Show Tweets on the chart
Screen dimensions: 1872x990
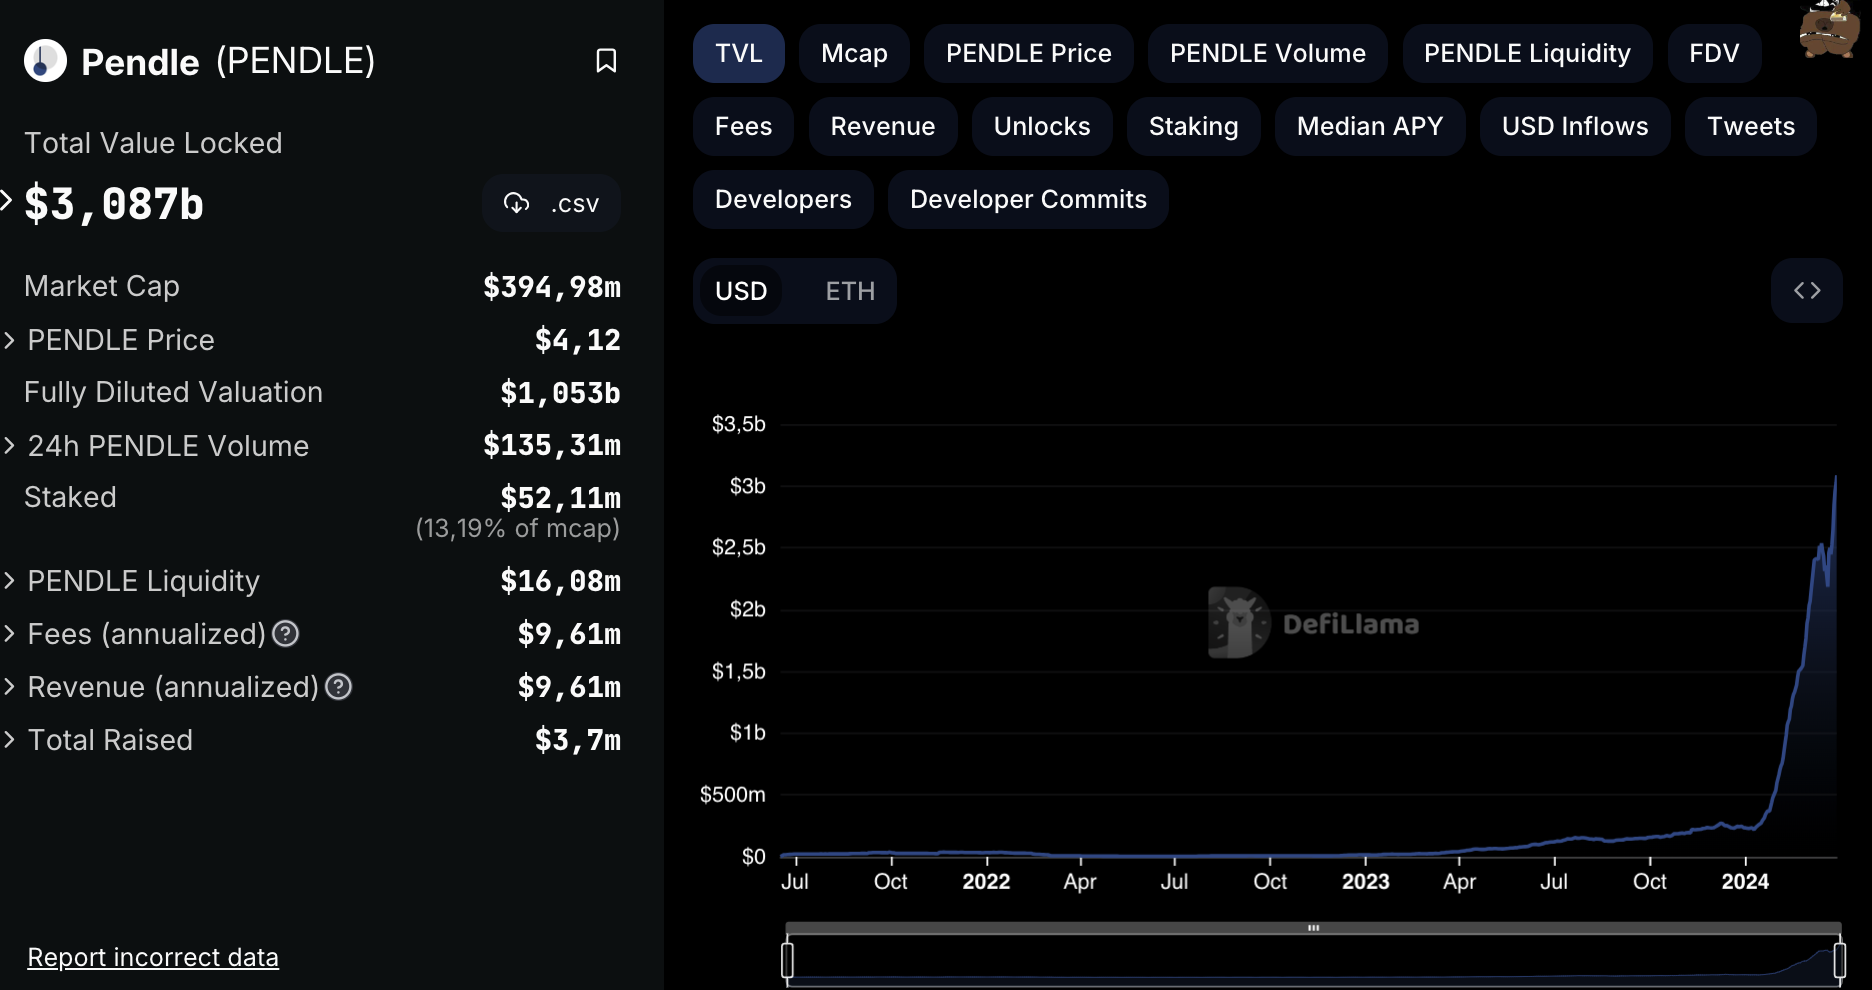pyautogui.click(x=1751, y=126)
